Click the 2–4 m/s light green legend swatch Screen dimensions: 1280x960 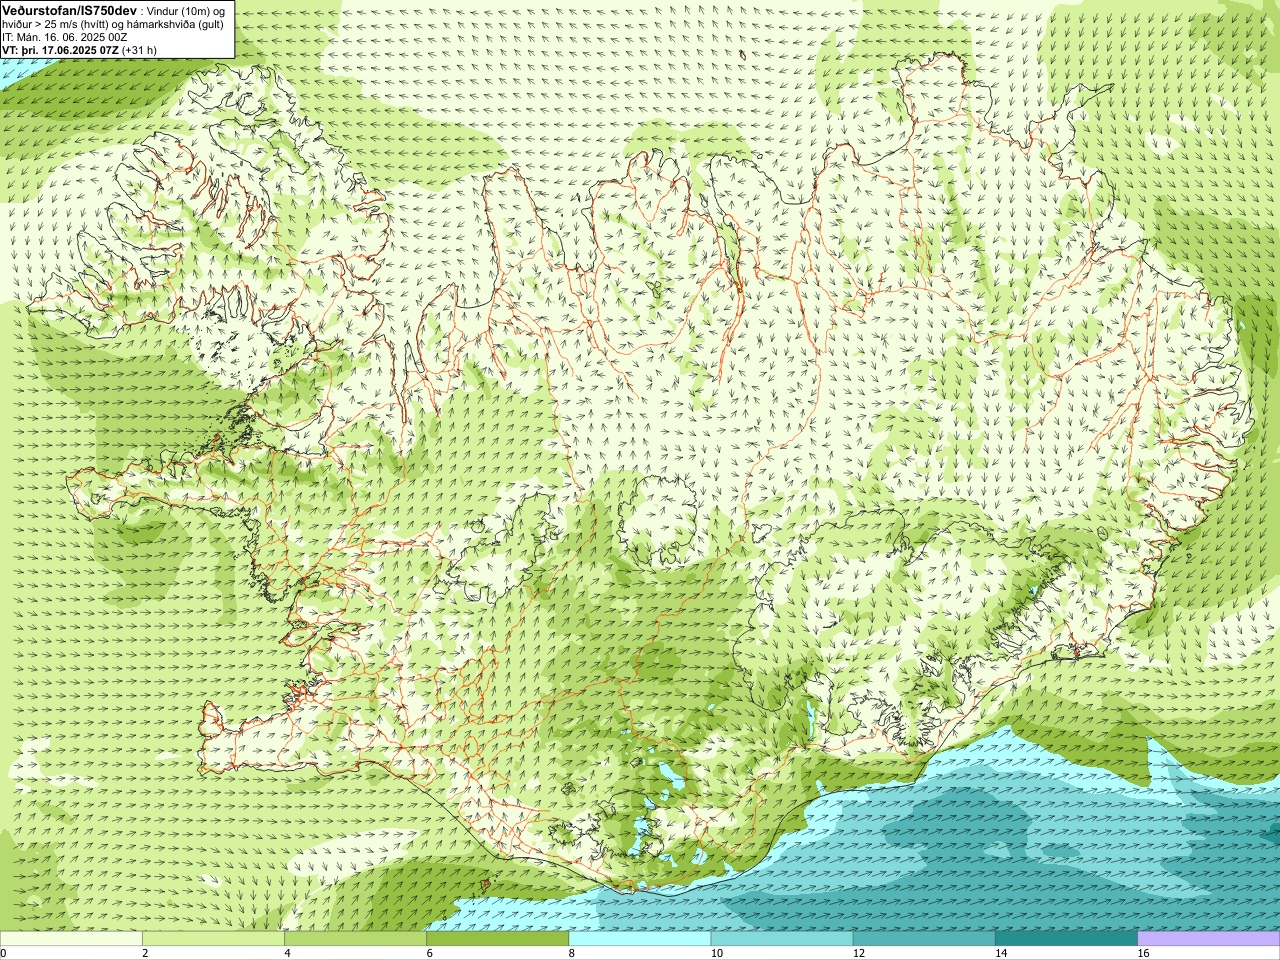tap(213, 939)
